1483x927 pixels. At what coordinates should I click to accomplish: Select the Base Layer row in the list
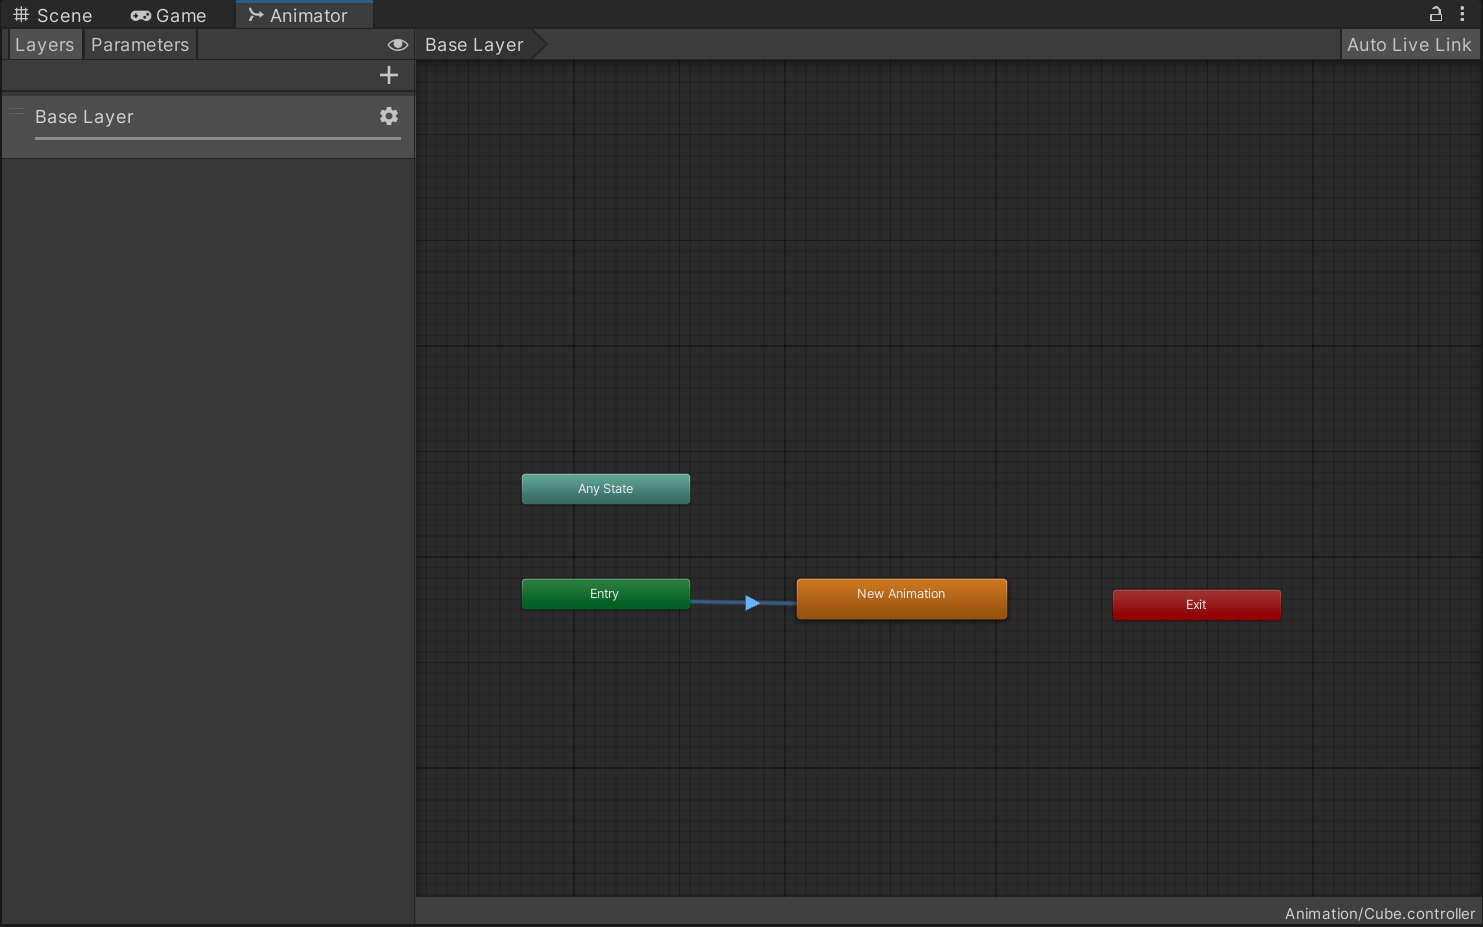click(x=200, y=116)
